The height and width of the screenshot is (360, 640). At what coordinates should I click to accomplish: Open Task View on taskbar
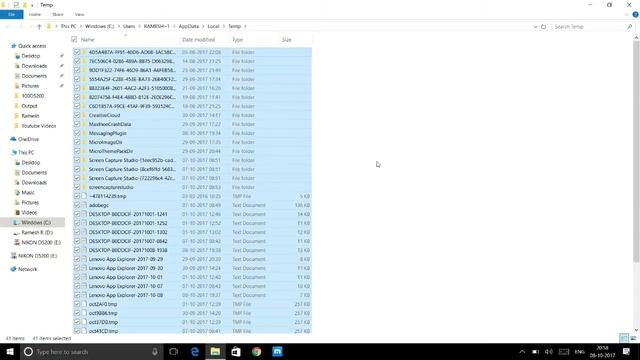(x=173, y=352)
